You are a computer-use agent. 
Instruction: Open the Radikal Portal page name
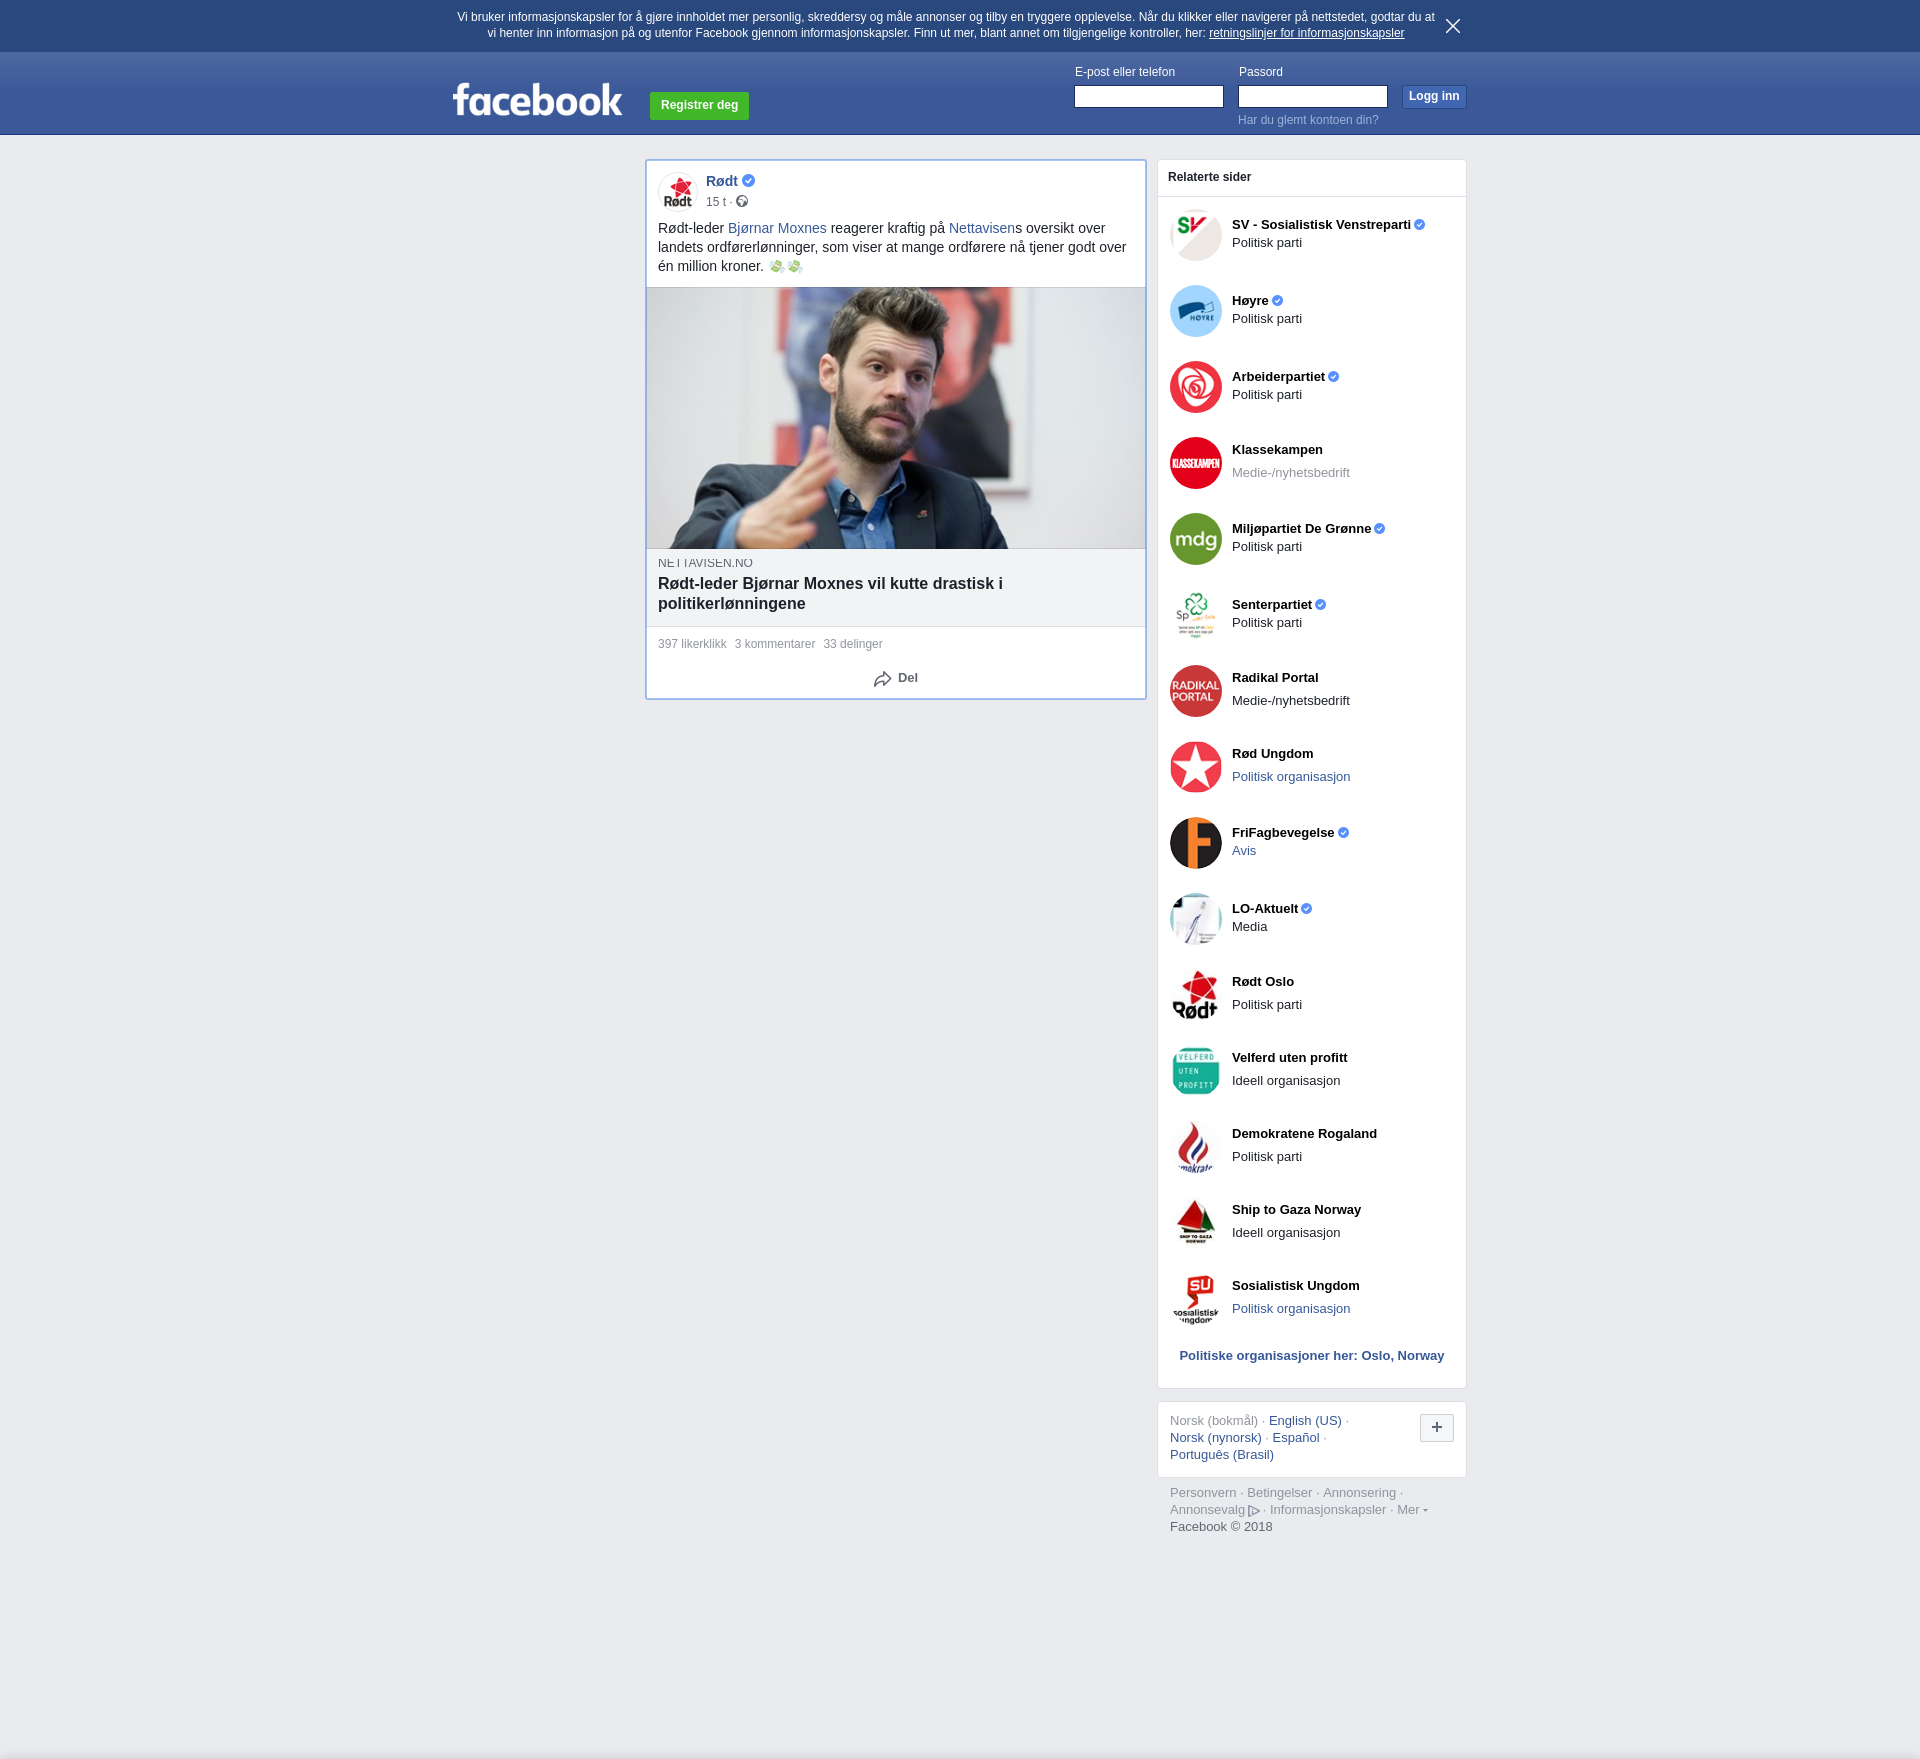1275,678
